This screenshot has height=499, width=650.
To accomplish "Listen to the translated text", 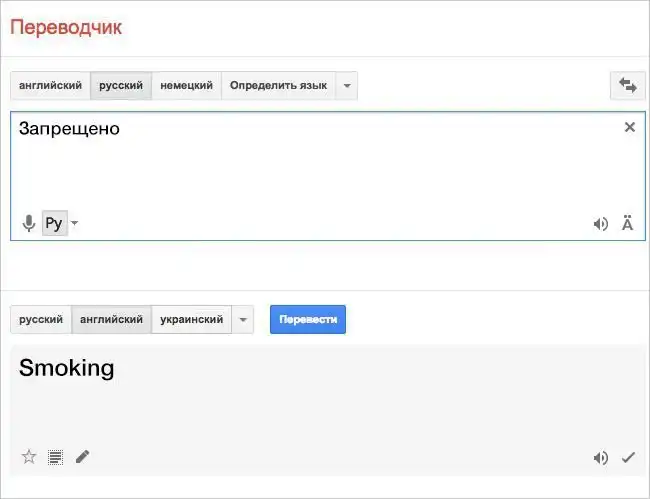I will pos(600,458).
